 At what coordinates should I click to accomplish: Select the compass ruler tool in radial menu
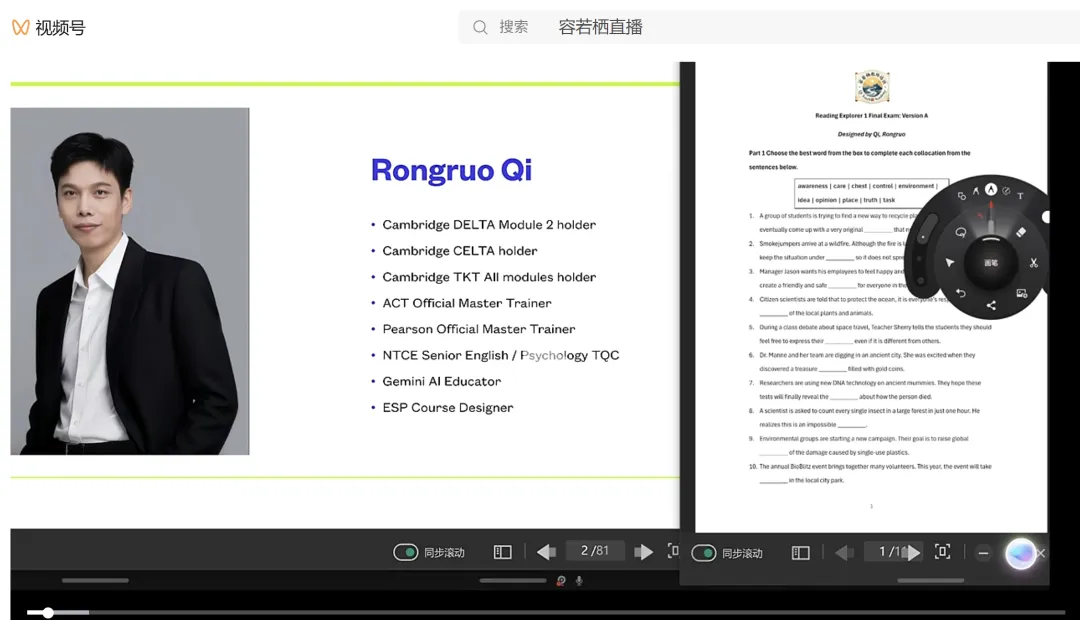[x=975, y=190]
